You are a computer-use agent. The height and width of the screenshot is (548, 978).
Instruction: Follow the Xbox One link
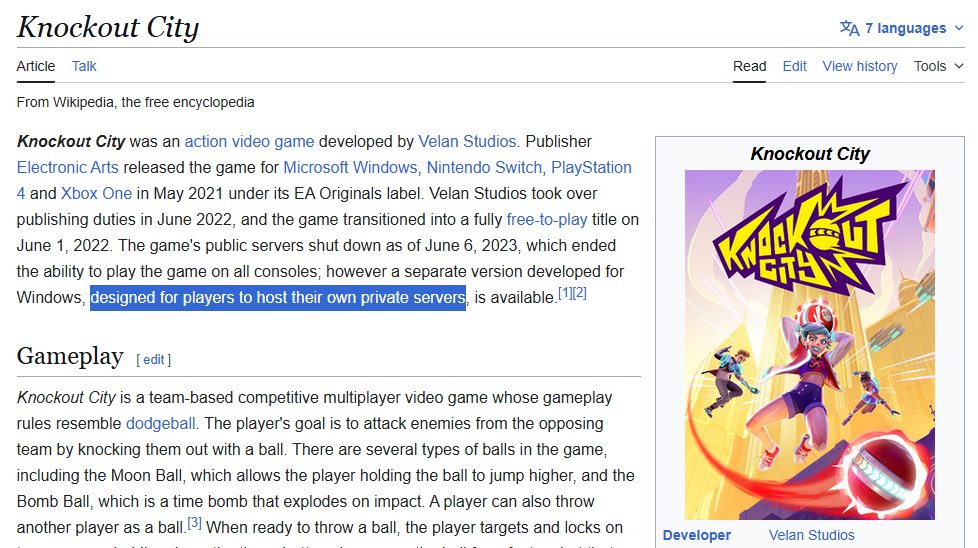(96, 194)
